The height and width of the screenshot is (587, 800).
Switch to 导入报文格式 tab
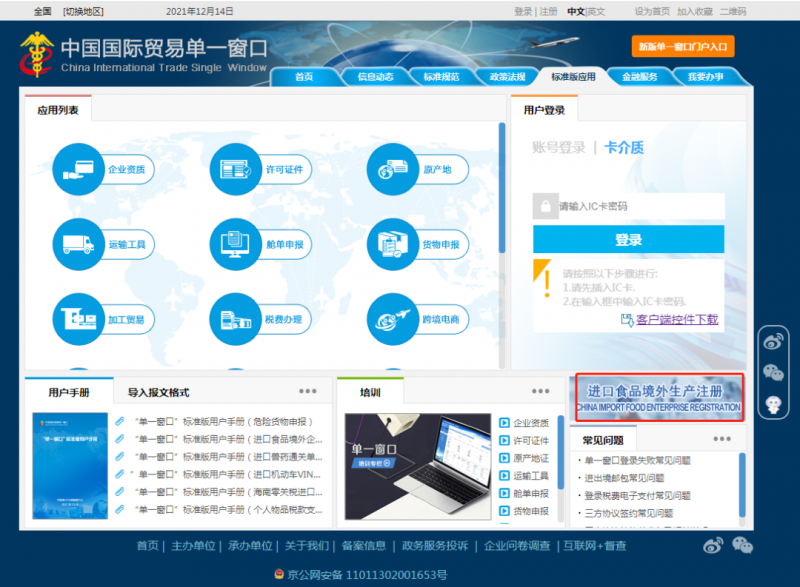coord(158,392)
